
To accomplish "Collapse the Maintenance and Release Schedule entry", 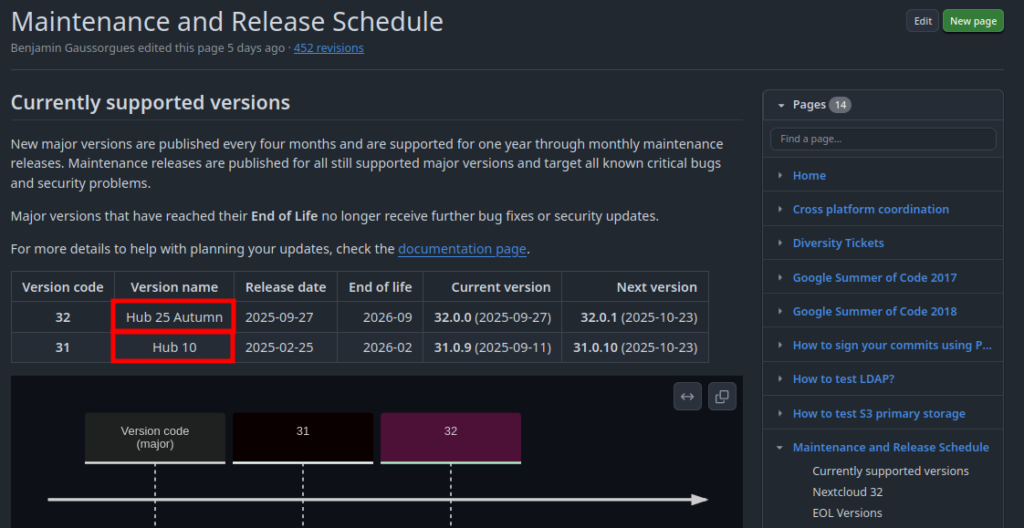I will 780,448.
